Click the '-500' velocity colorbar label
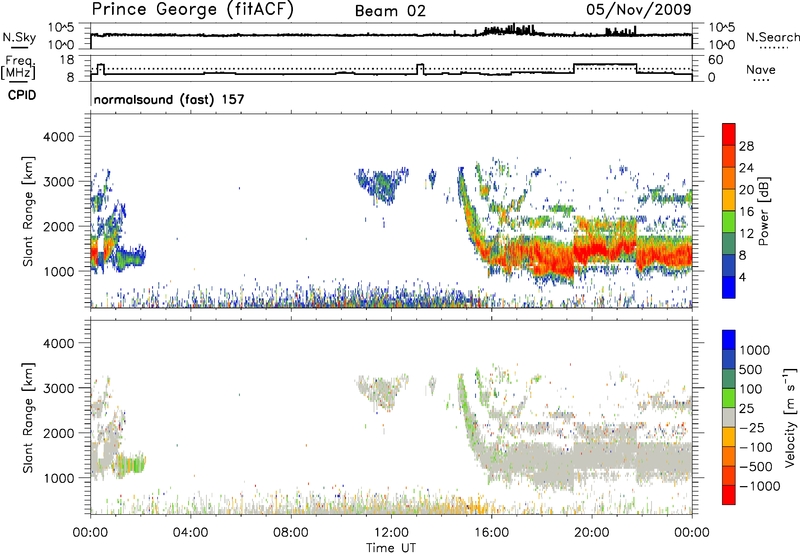The width and height of the screenshot is (800, 554). point(756,467)
